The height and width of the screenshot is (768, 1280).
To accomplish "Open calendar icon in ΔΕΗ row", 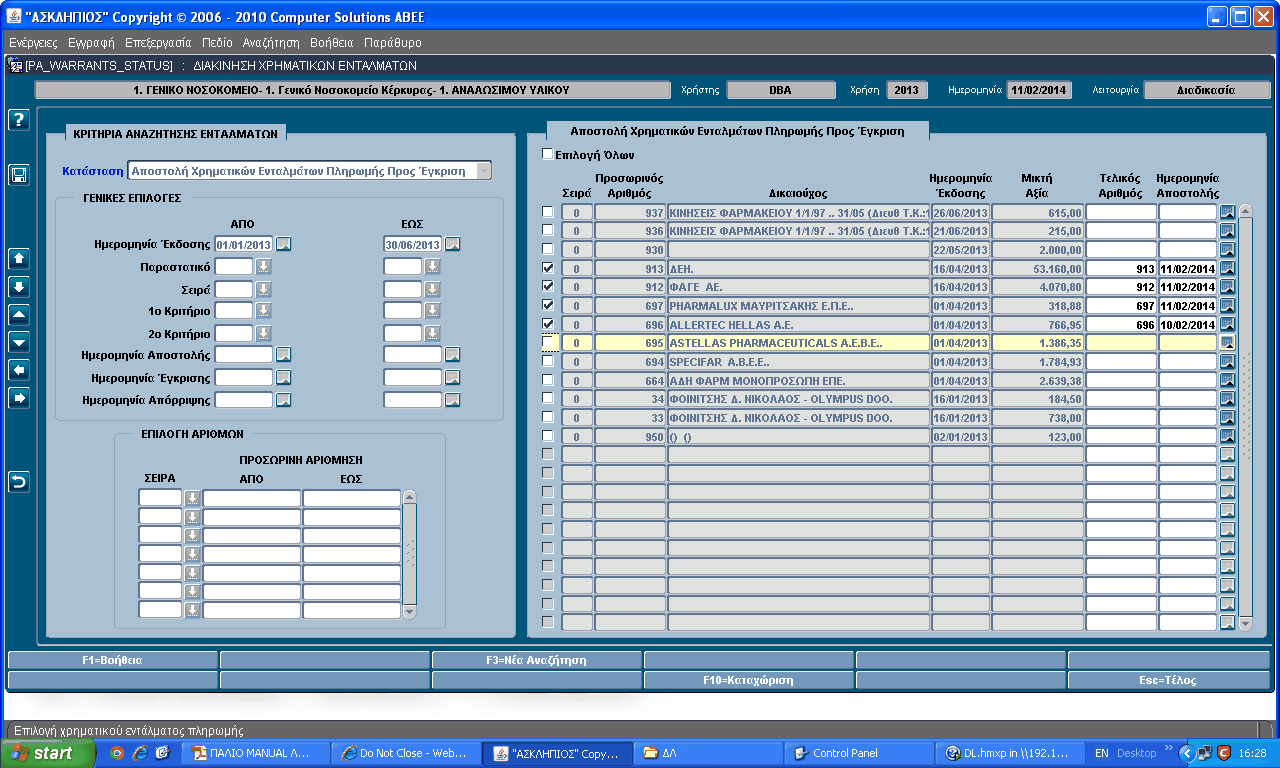I will point(1227,268).
